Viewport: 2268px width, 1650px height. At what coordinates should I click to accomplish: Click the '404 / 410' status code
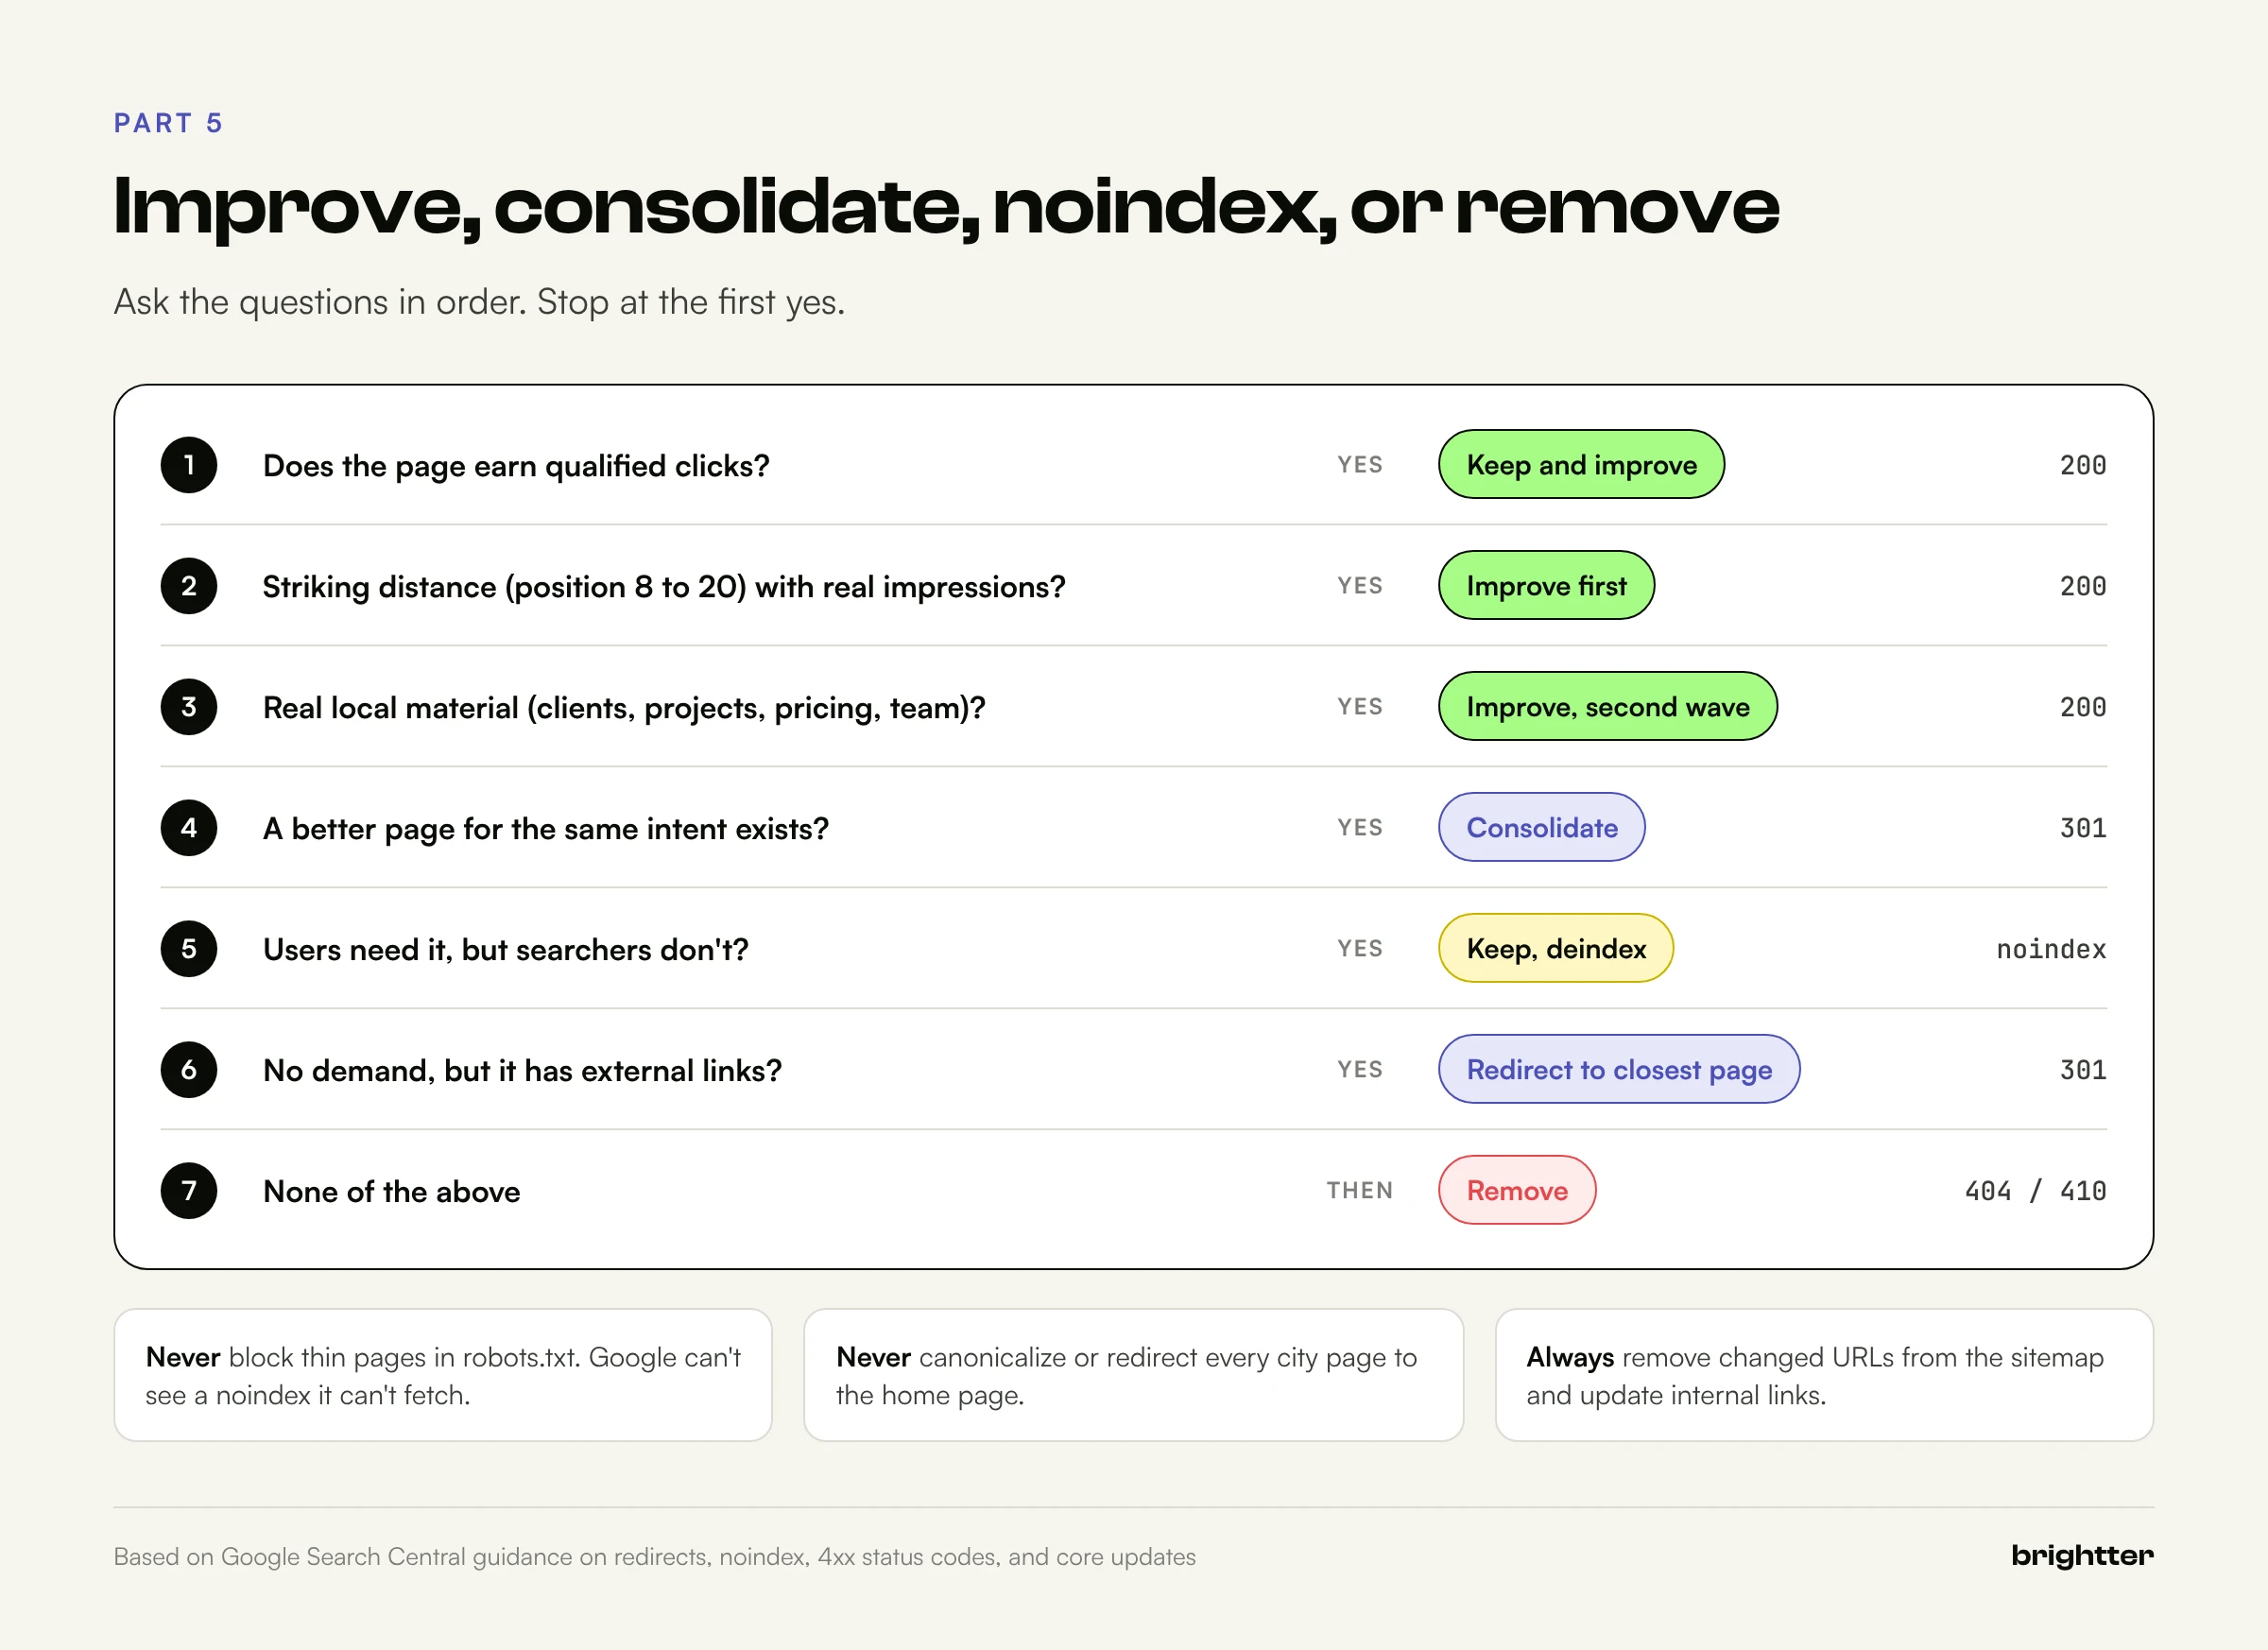click(2035, 1191)
